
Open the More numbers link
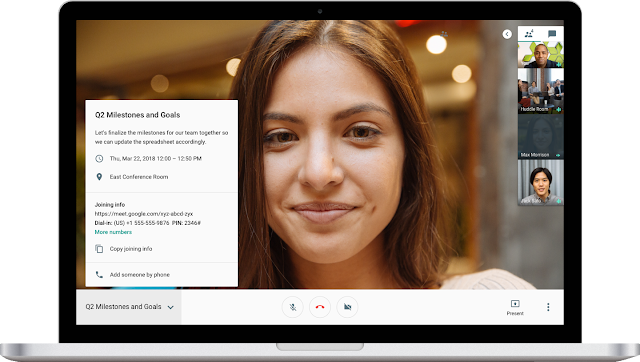tap(113, 232)
